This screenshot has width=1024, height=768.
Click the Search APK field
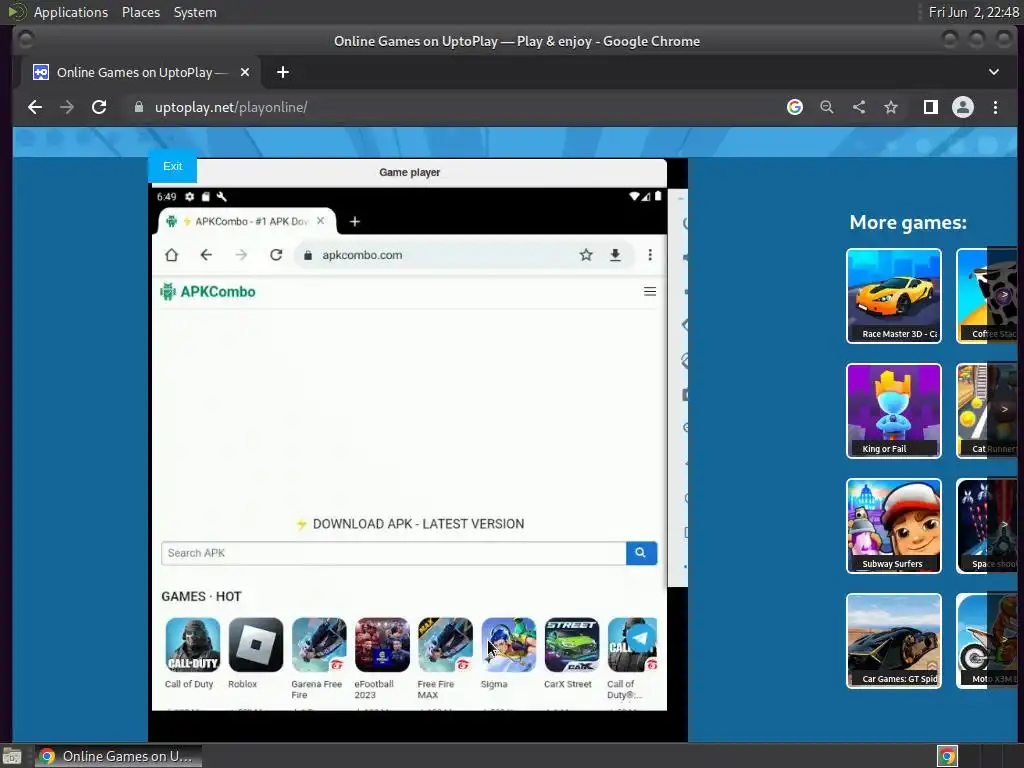393,553
